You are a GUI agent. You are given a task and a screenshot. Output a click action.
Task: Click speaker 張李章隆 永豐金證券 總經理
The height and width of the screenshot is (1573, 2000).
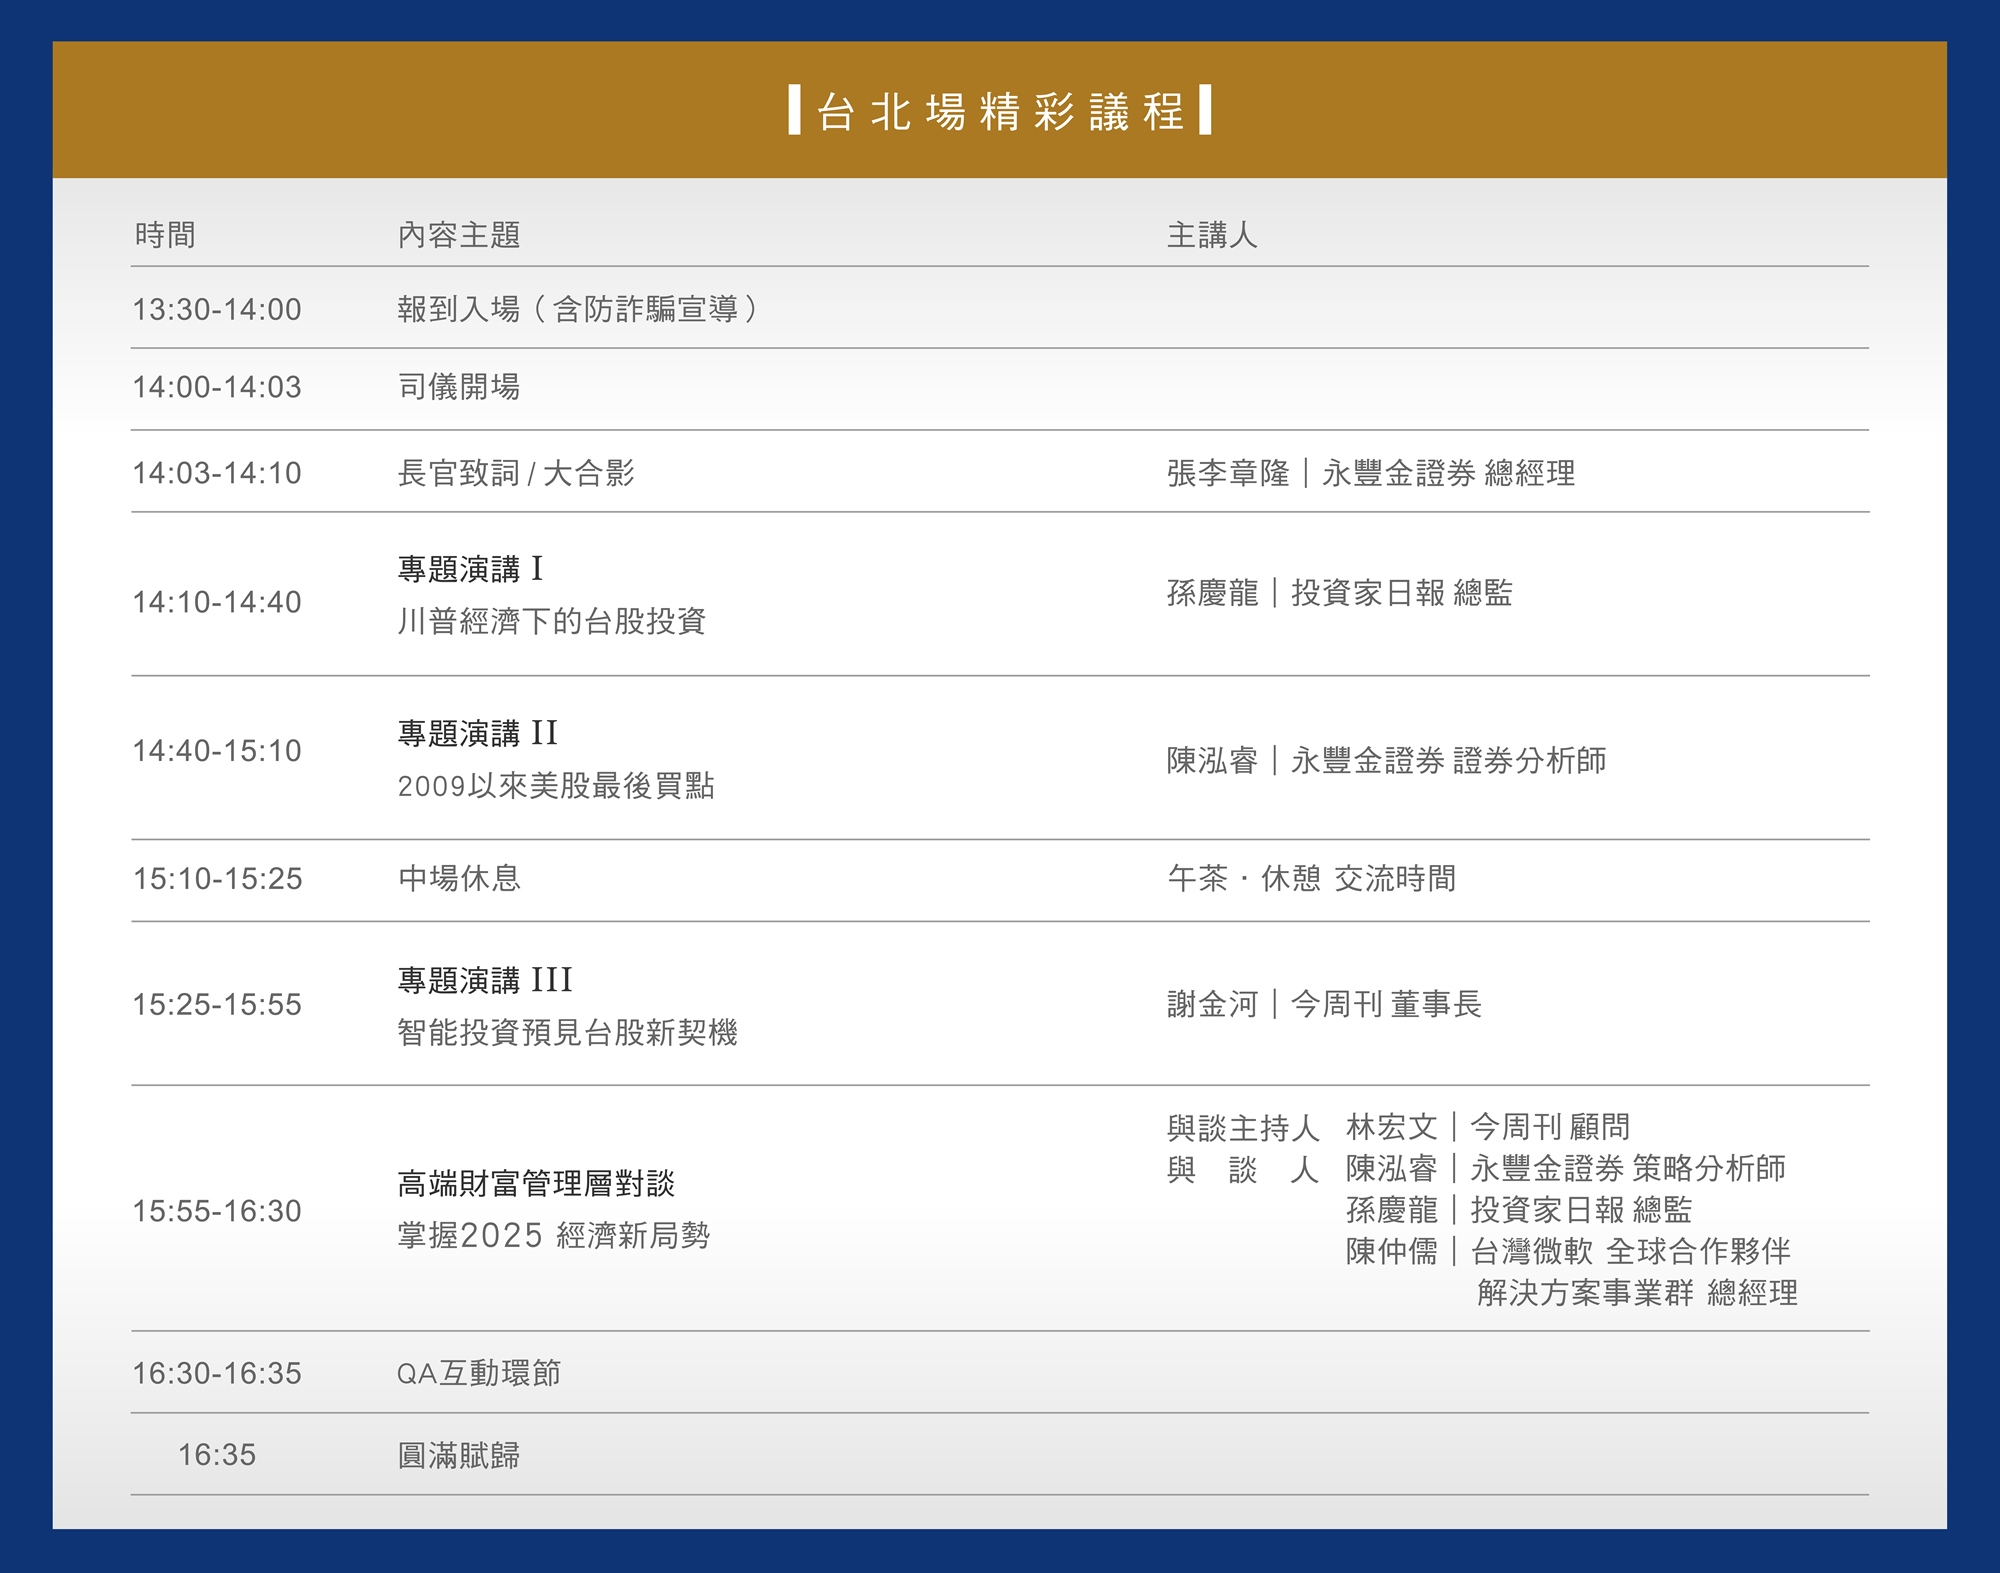(x=1370, y=473)
